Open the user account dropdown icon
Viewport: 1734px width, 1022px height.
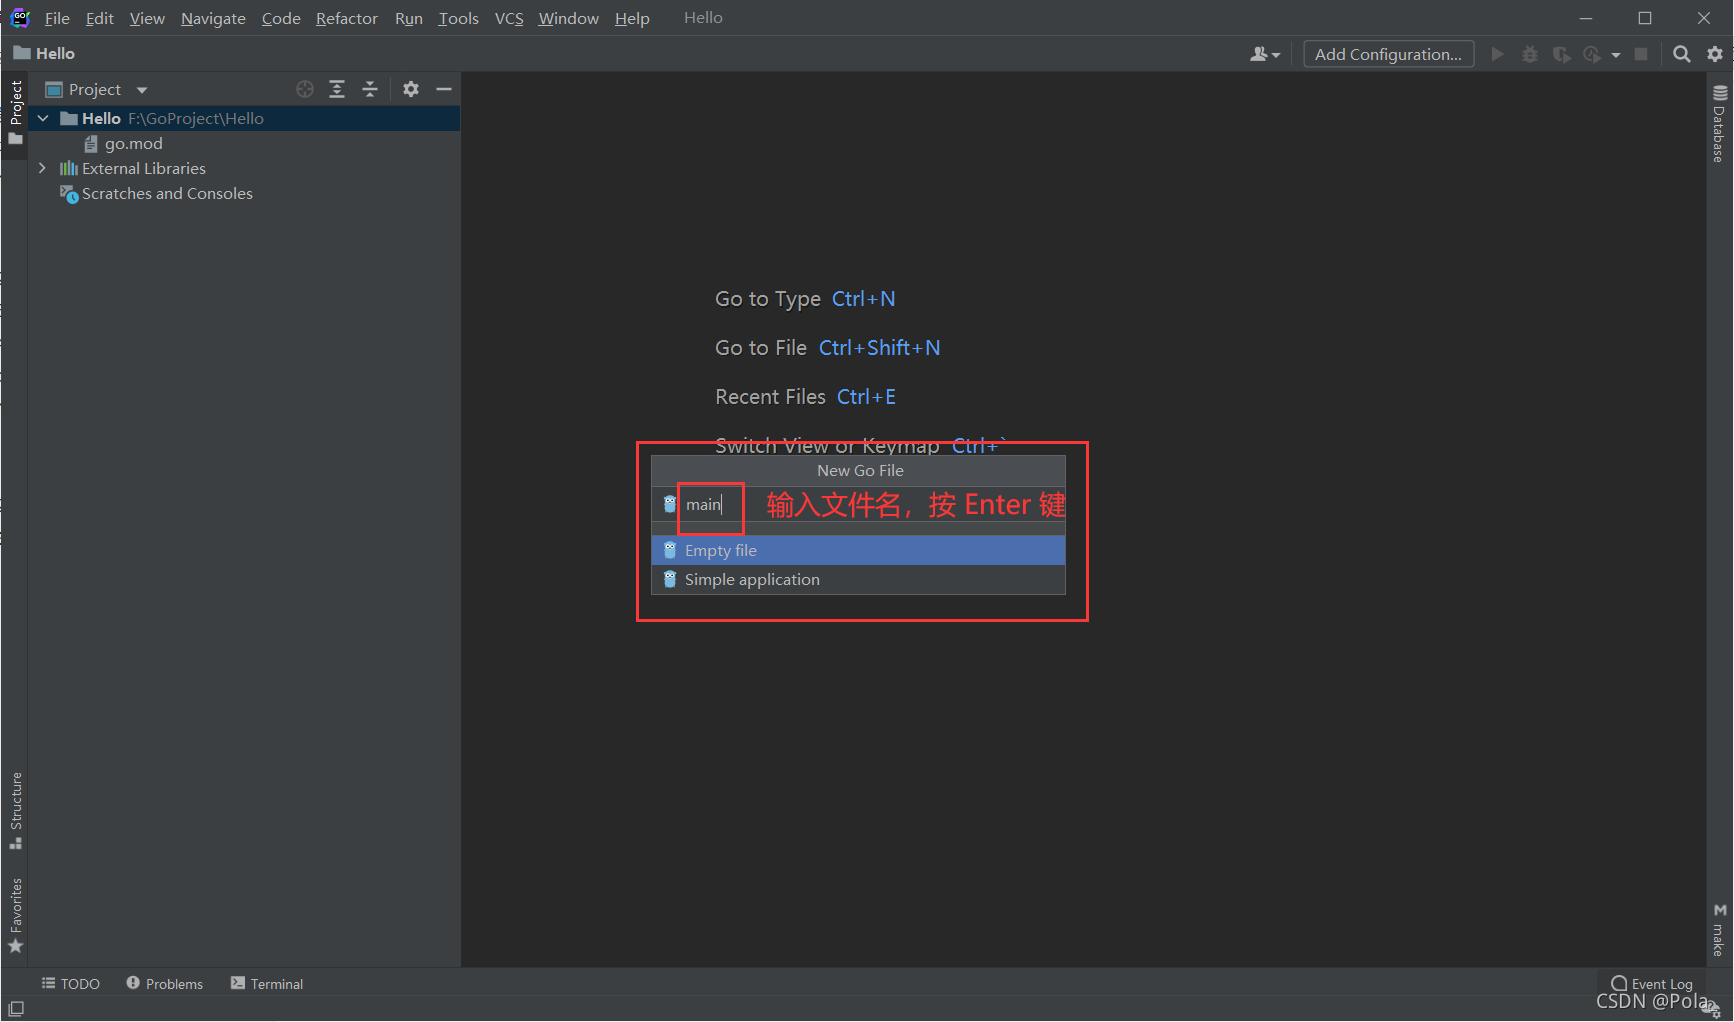(1265, 54)
